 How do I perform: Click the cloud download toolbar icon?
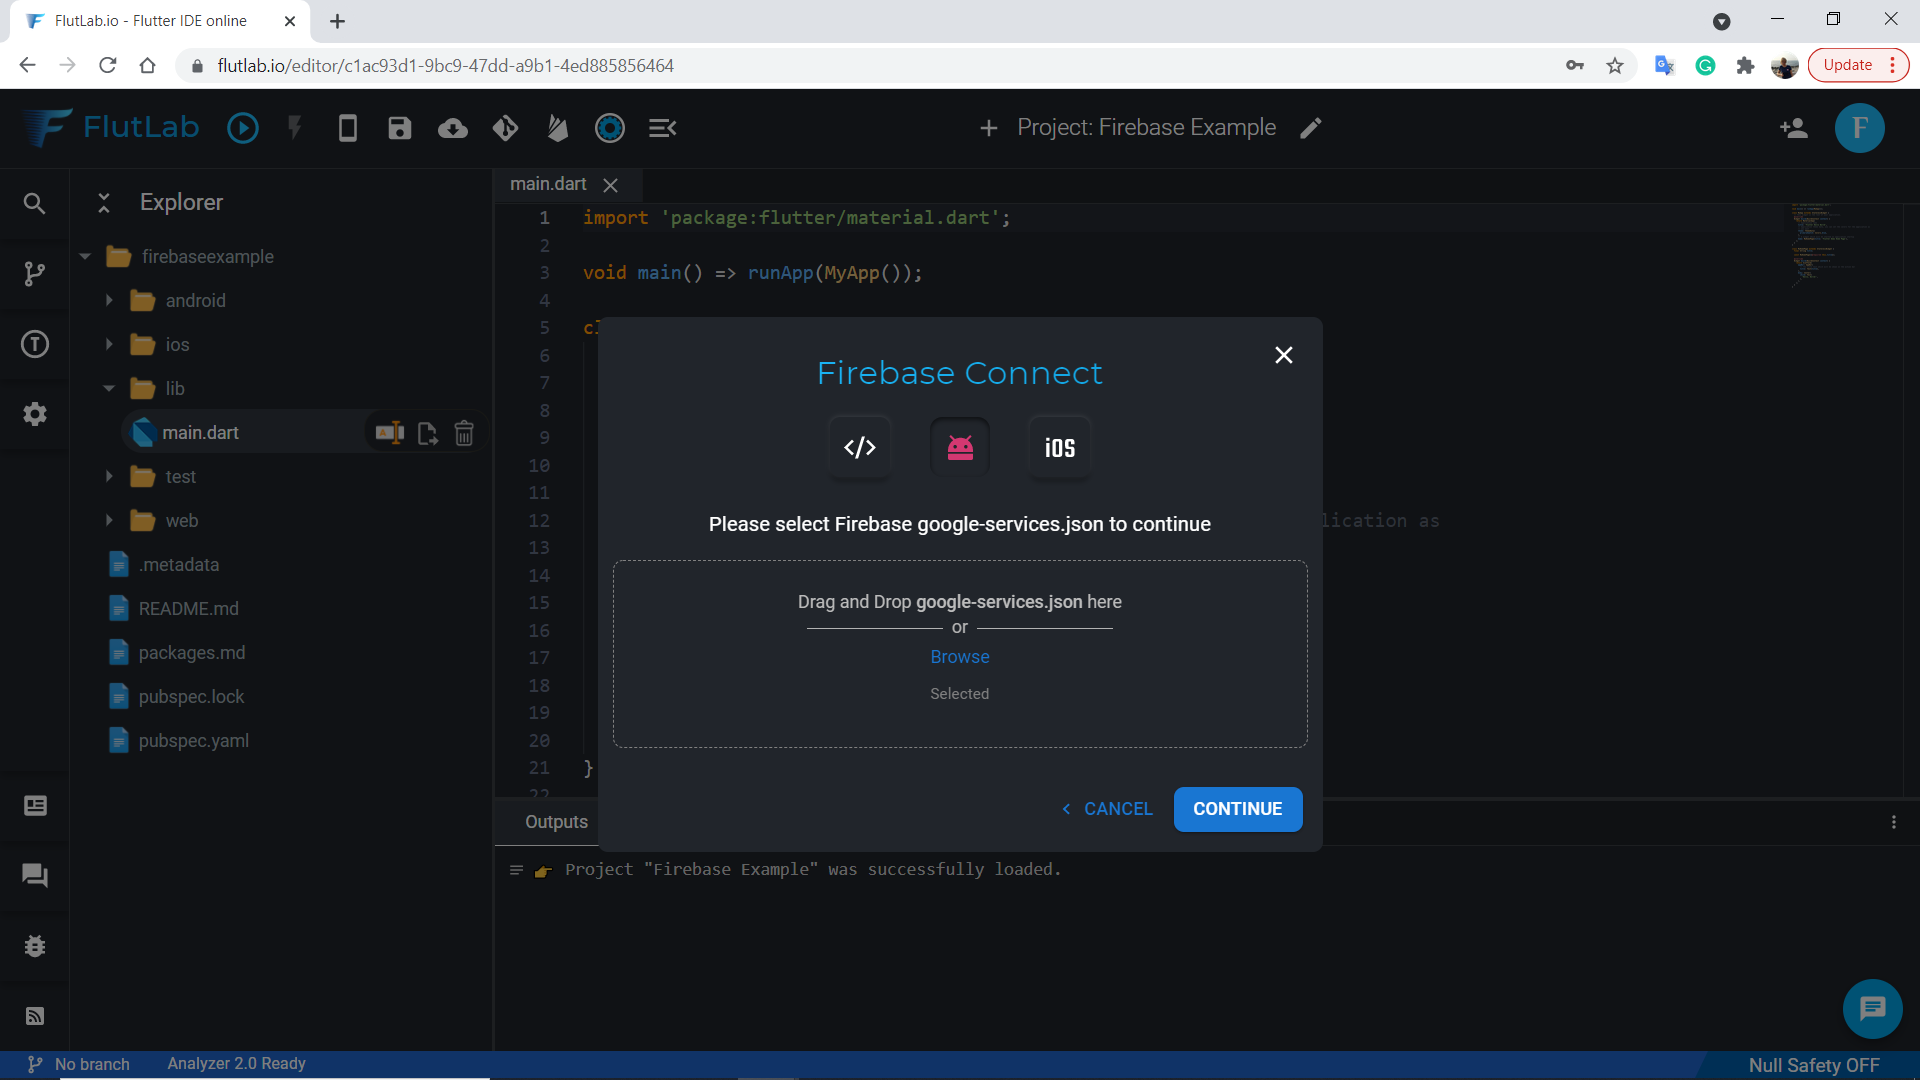[452, 128]
